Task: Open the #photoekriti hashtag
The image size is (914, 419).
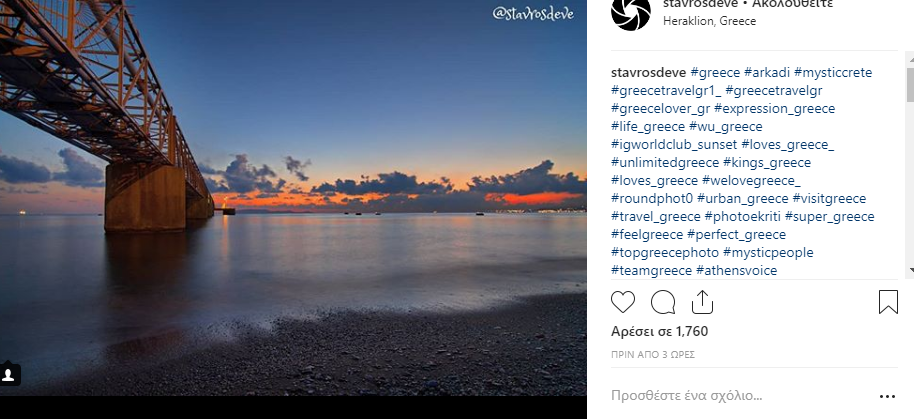Action: 743,217
